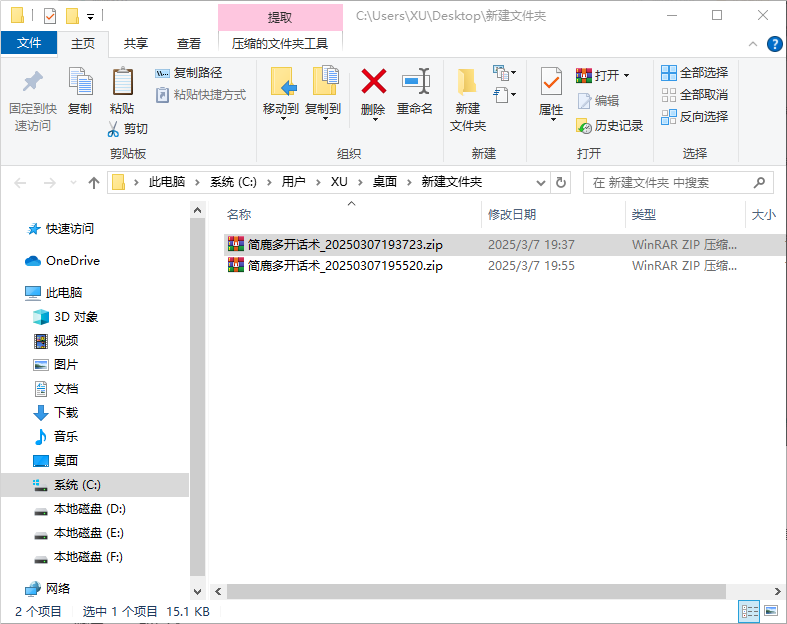This screenshot has height=624, width=787.
Task: Click 系统 (C:) in the address breadcrumb
Action: point(233,182)
